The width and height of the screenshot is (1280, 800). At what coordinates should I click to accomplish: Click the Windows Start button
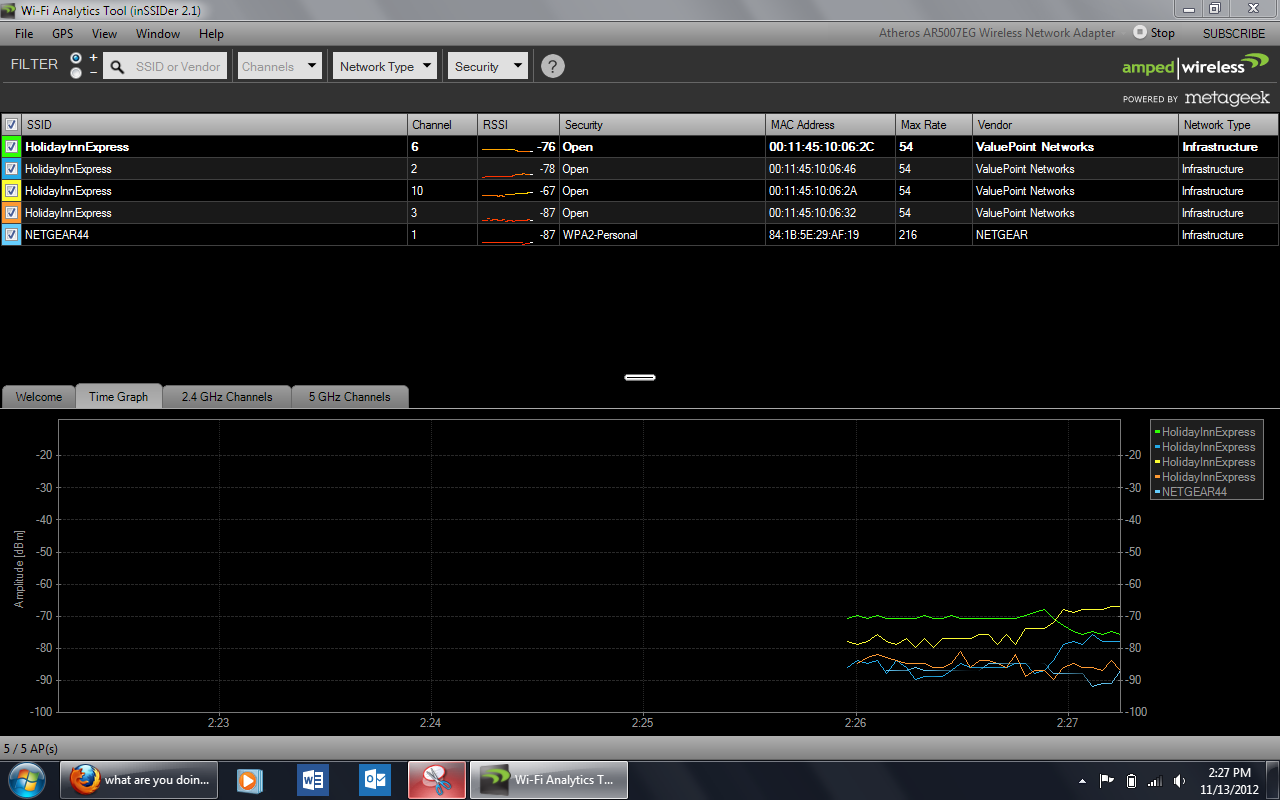coord(27,780)
